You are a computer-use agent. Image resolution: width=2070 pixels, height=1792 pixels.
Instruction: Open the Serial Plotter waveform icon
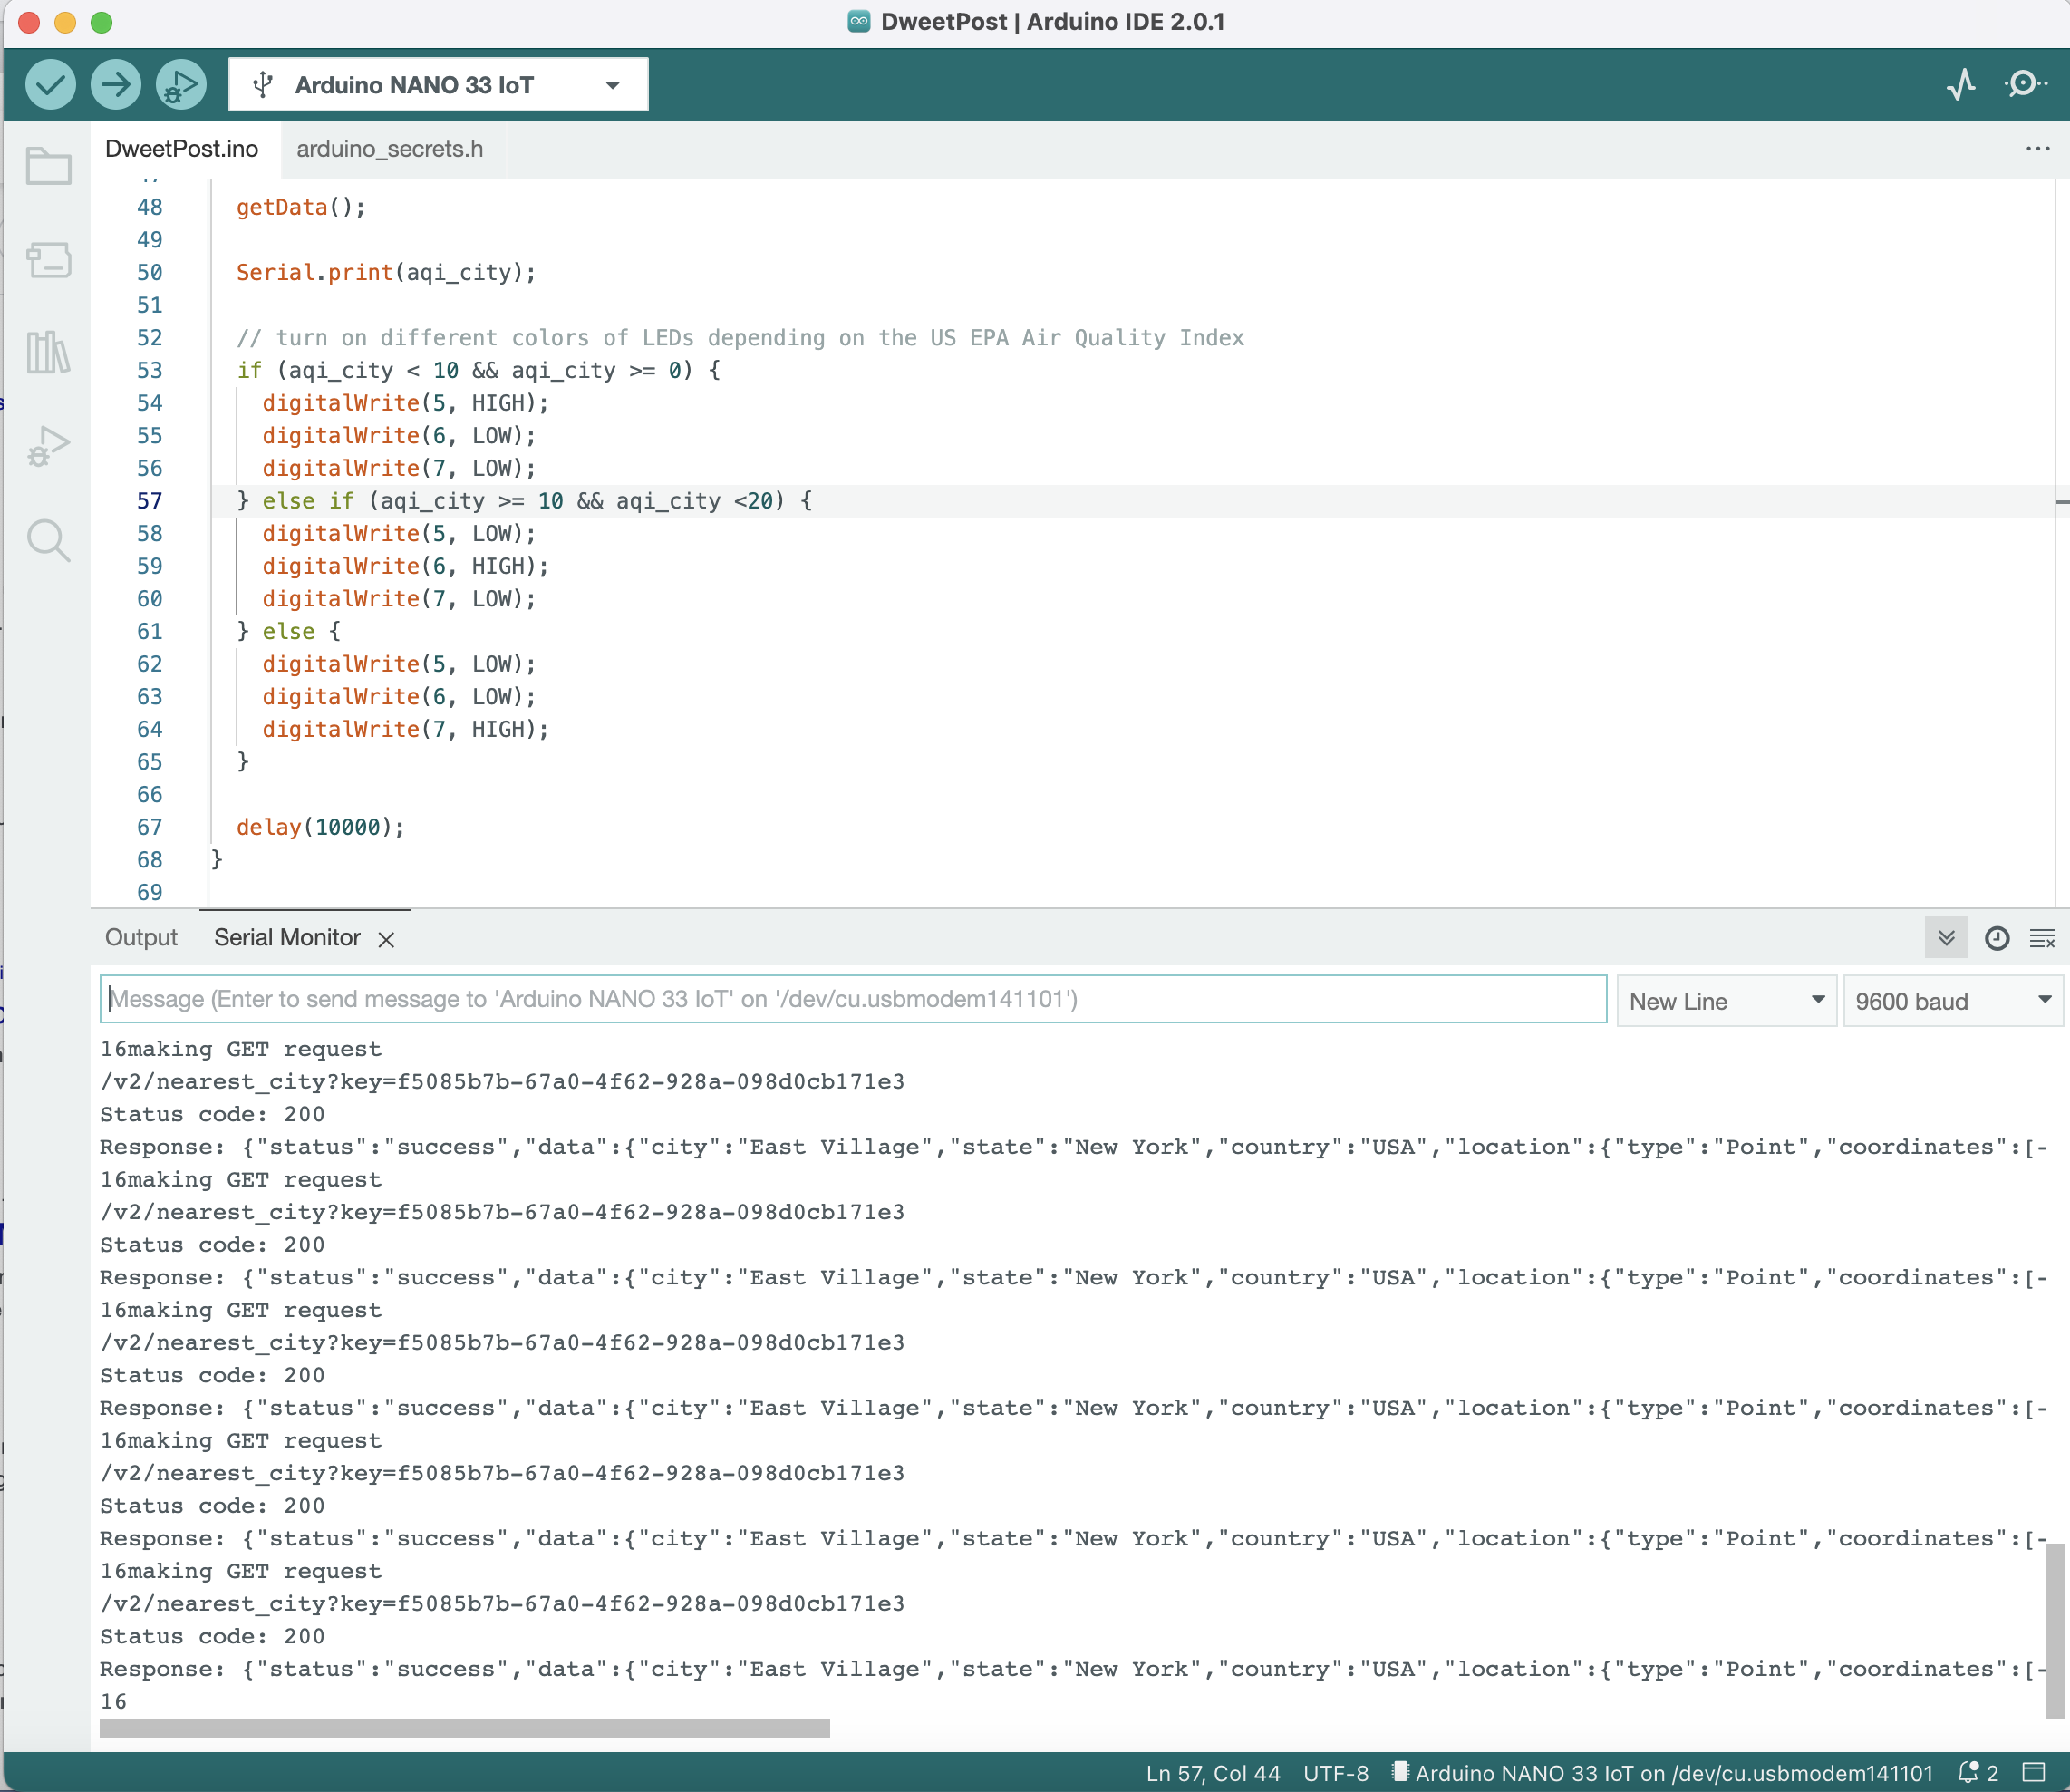pyautogui.click(x=1961, y=84)
